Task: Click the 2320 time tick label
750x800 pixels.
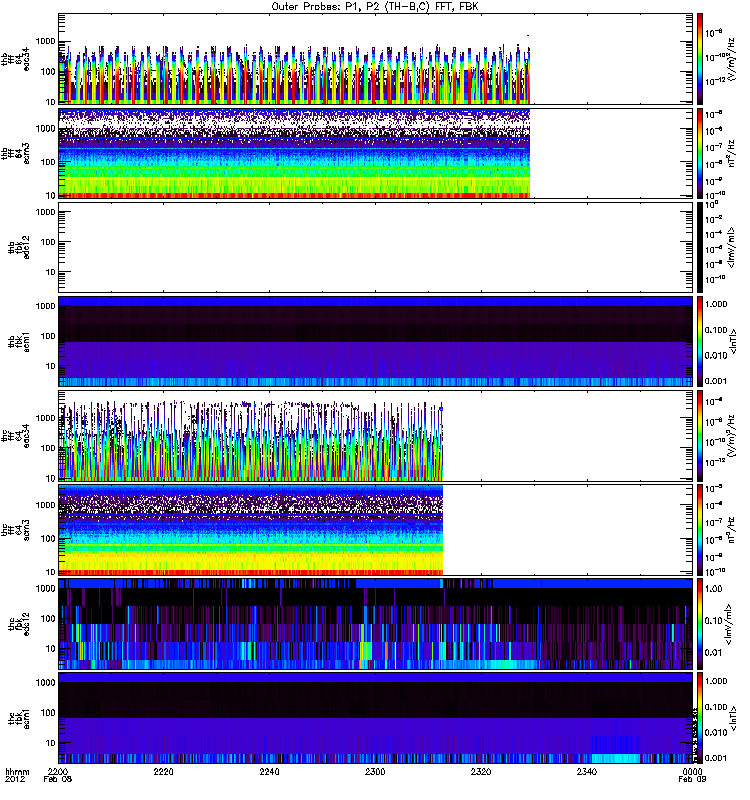Action: click(481, 772)
